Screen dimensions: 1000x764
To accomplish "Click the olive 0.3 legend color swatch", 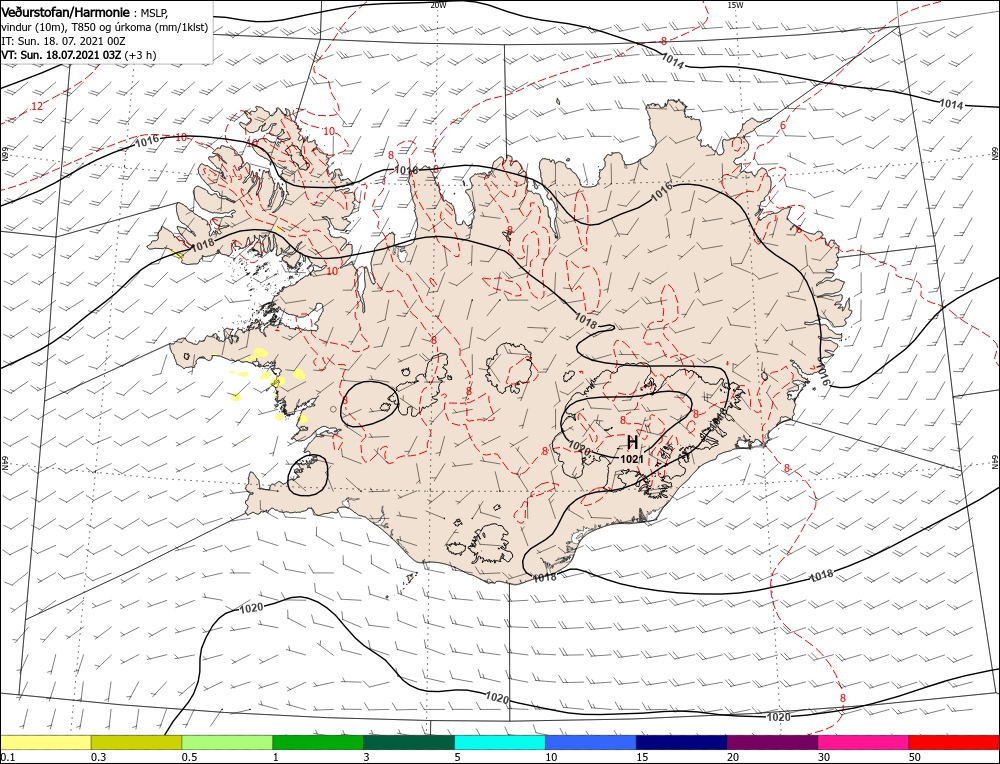I will [x=136, y=742].
